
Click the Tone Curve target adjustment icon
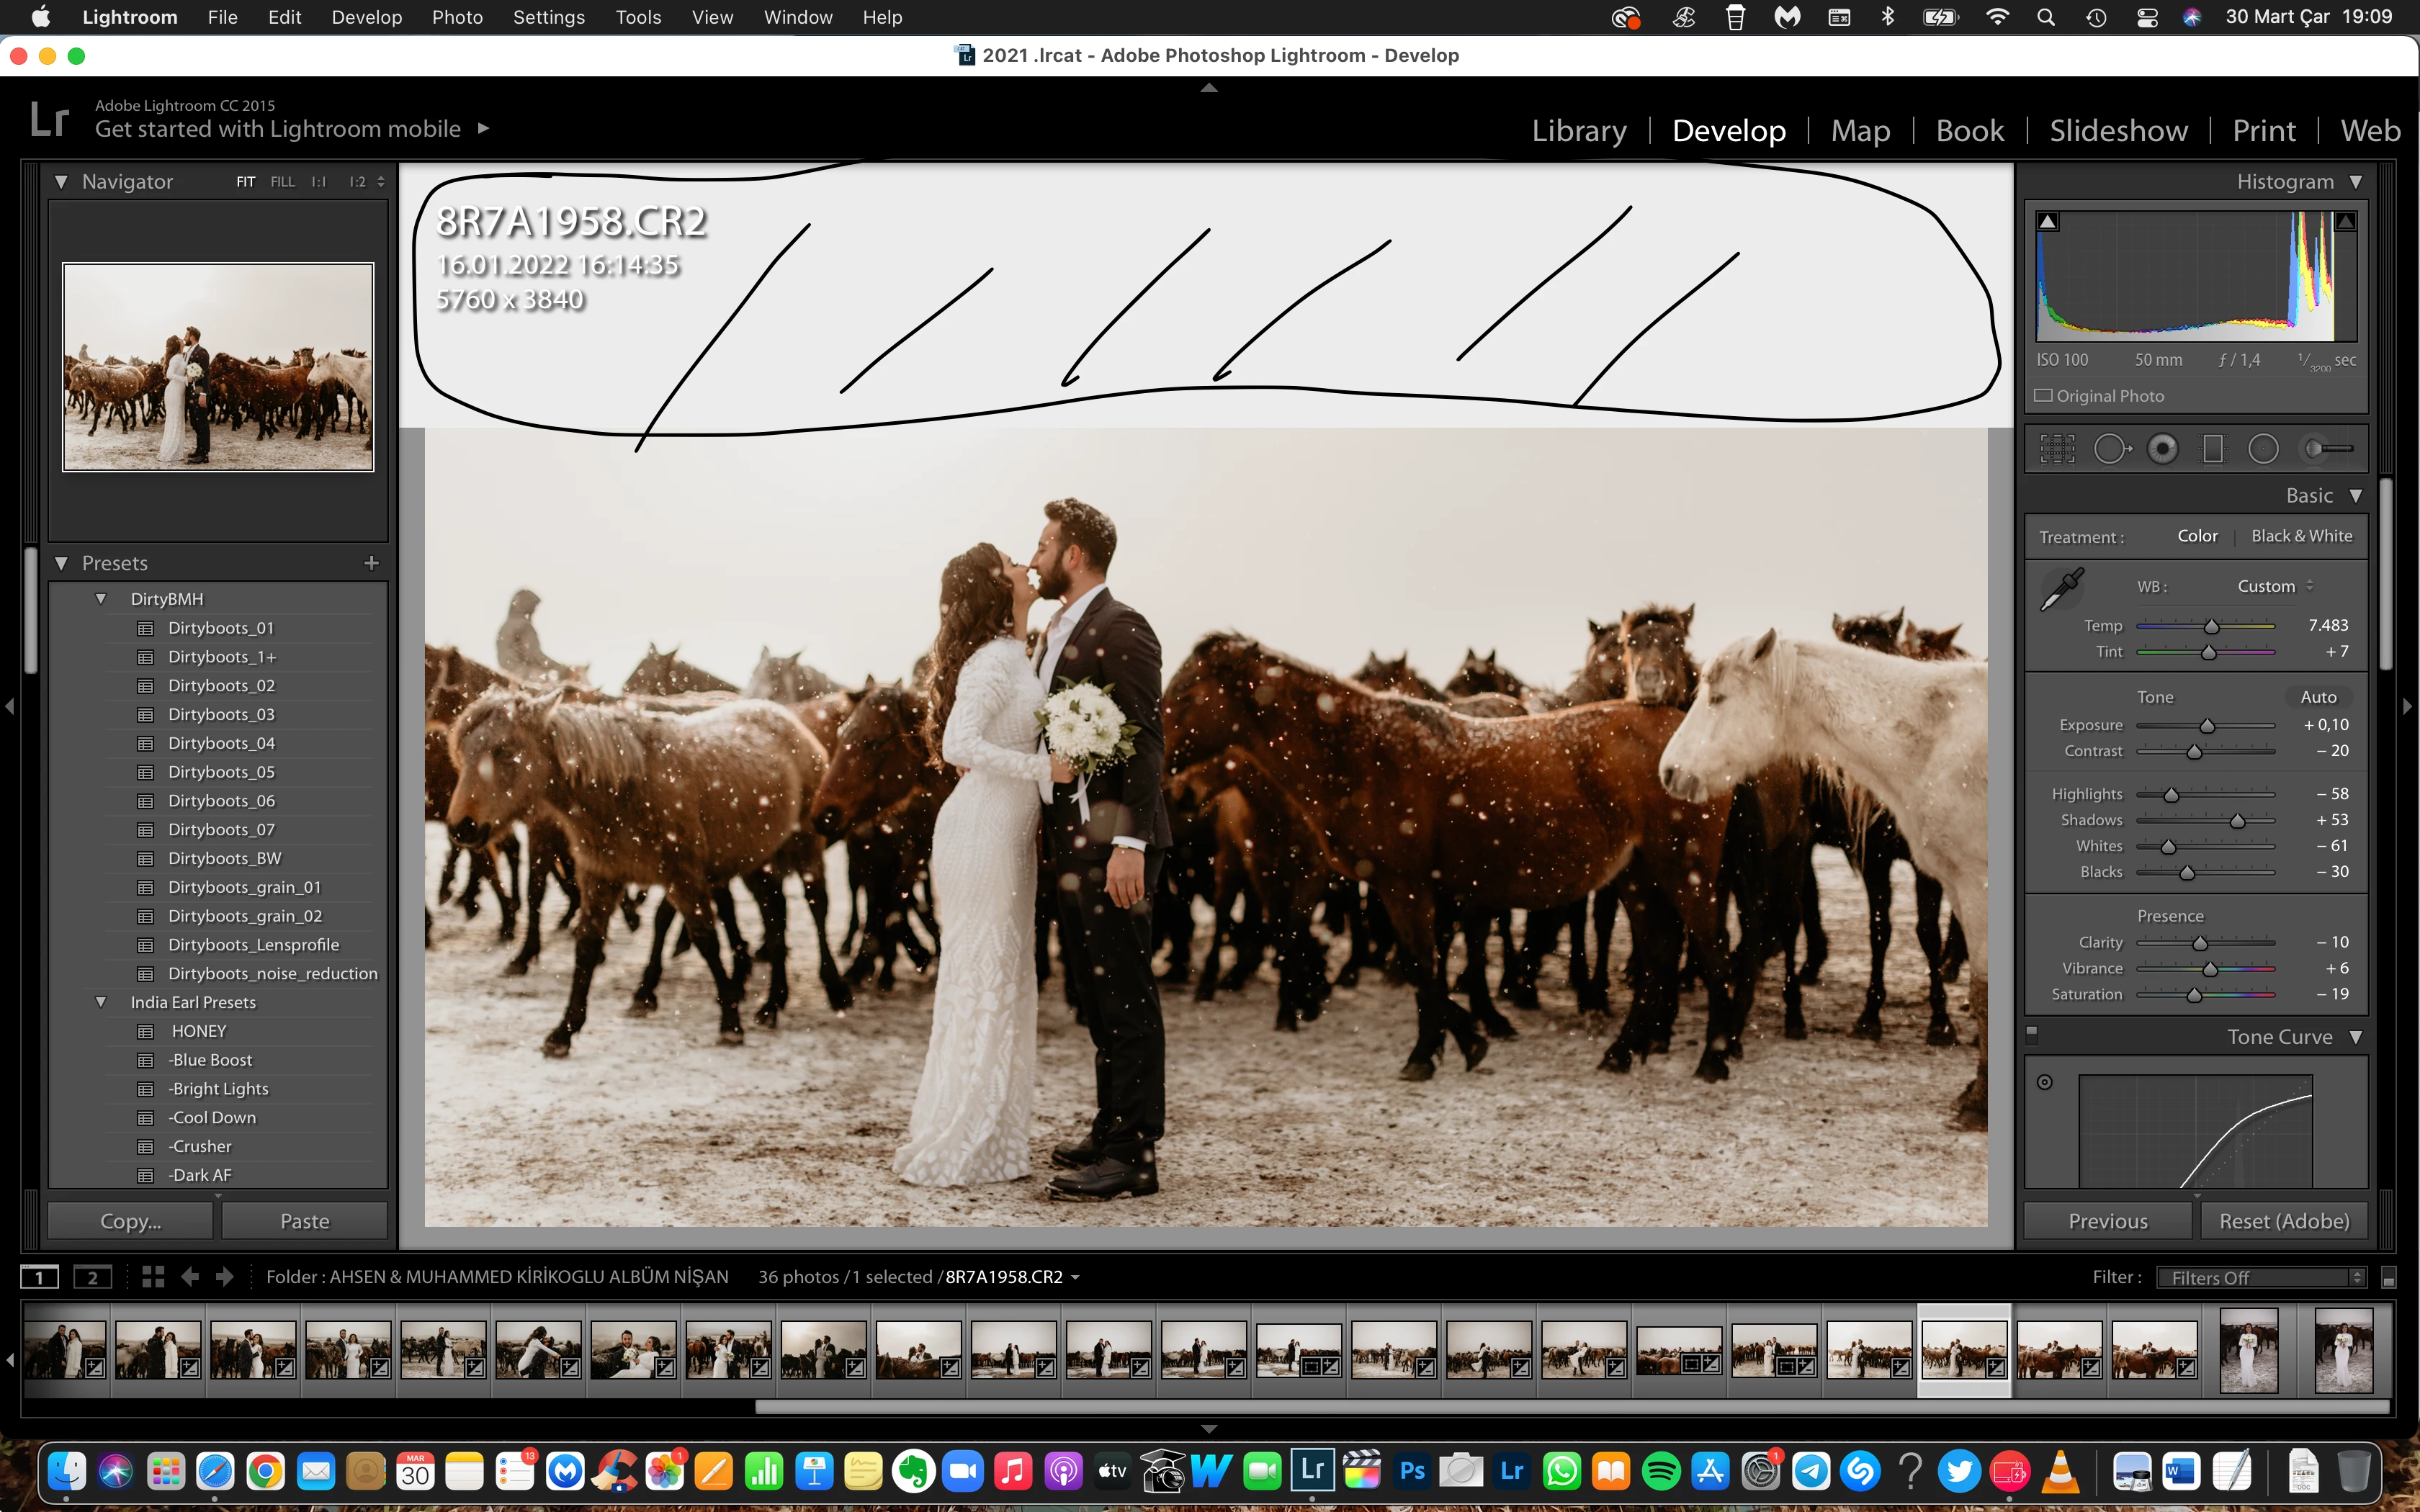click(x=2045, y=1082)
